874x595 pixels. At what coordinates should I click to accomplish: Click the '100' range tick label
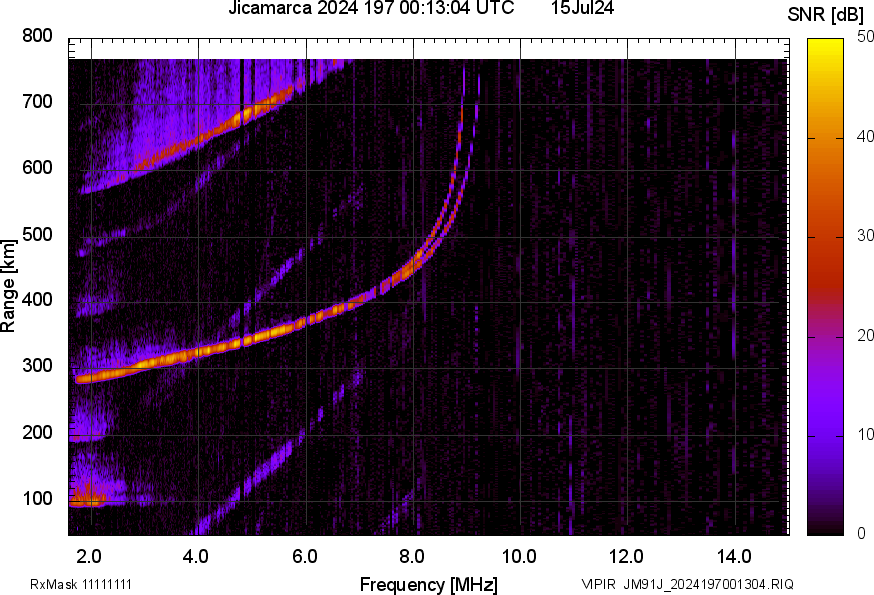[37, 498]
